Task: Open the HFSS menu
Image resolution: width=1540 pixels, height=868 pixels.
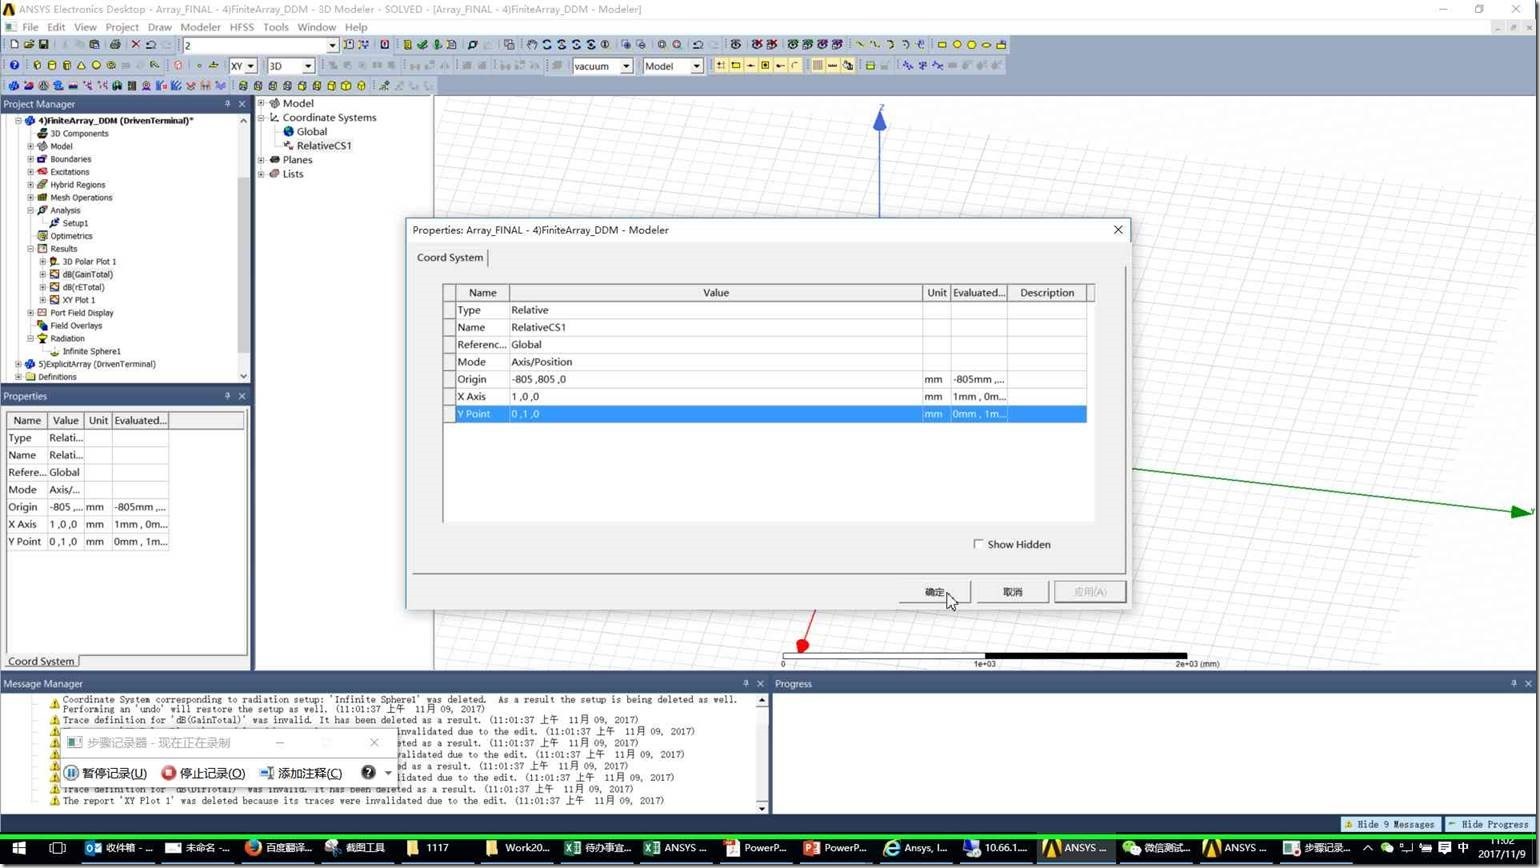Action: tap(241, 27)
